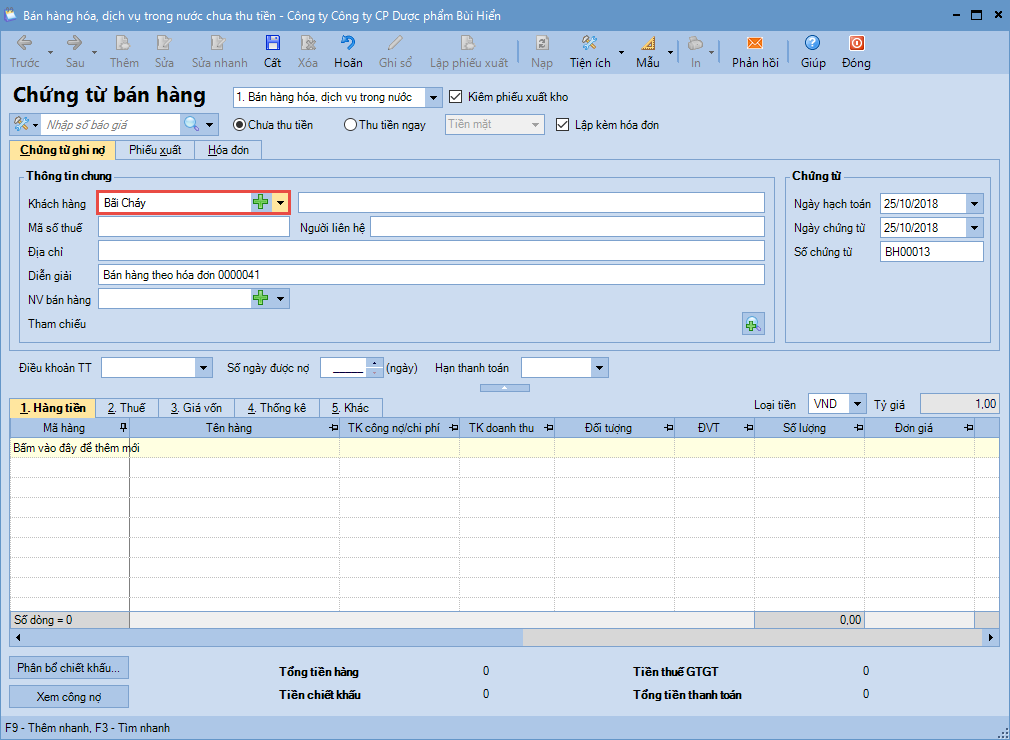Open the Giá vốn tab

pyautogui.click(x=196, y=408)
